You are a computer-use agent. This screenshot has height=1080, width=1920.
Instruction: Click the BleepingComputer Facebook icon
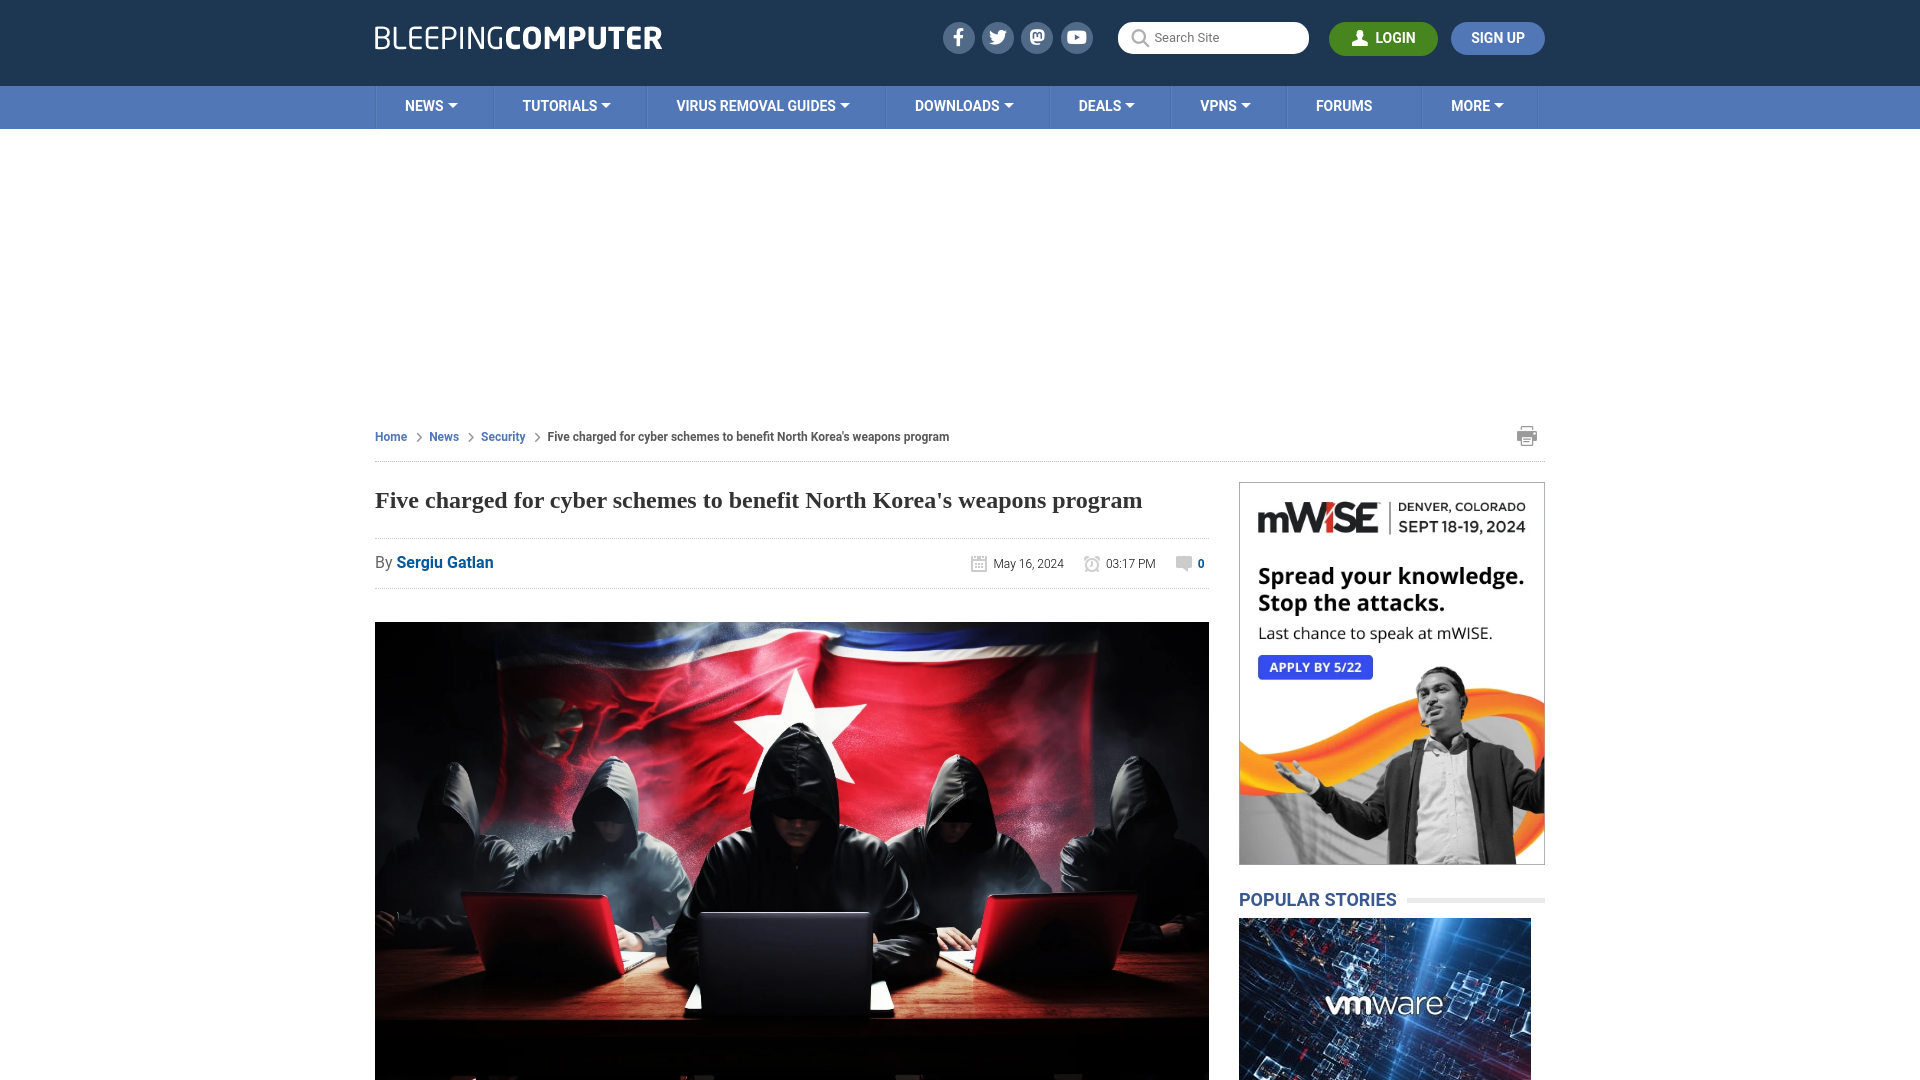(x=957, y=37)
